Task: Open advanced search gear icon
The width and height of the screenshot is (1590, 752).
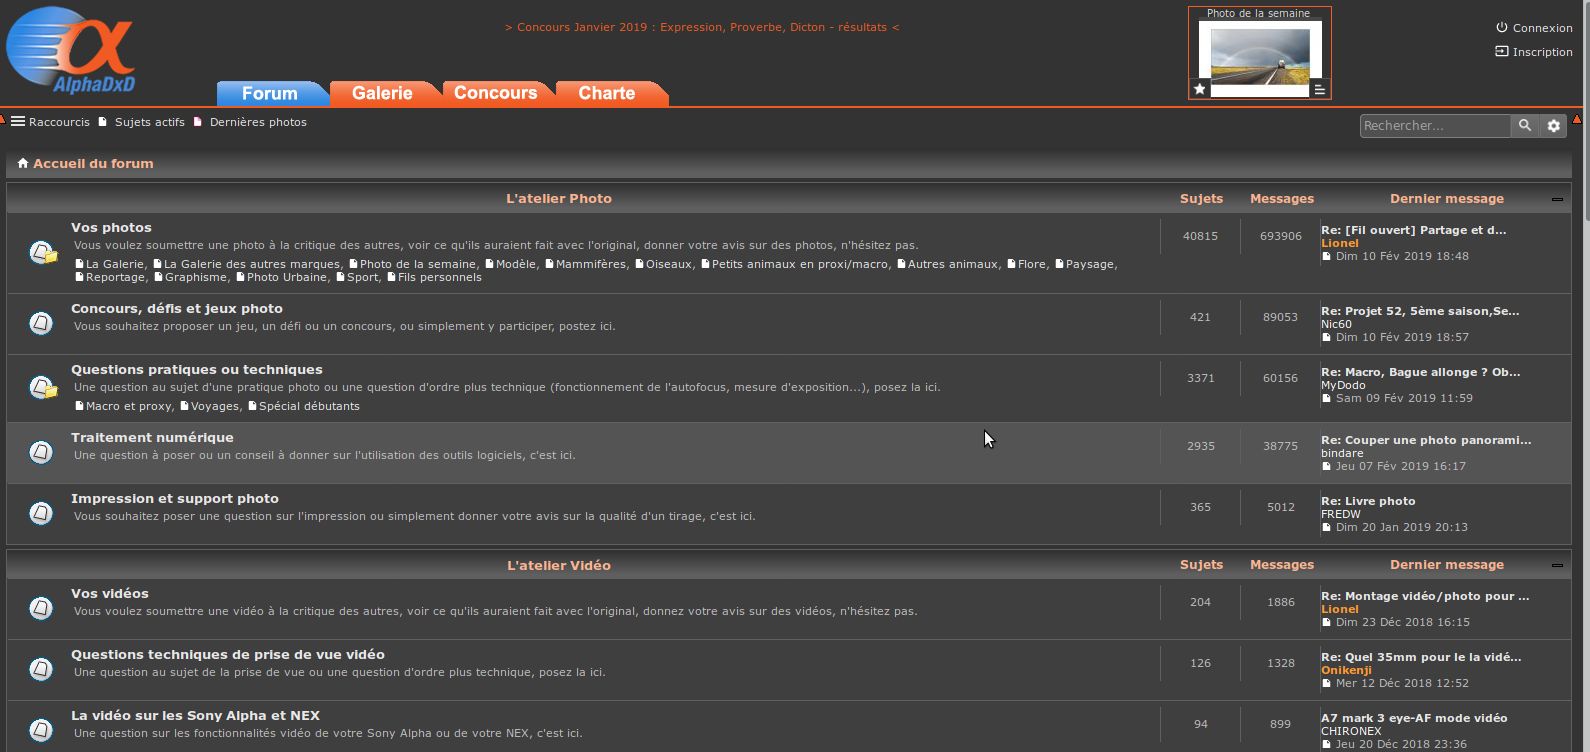Action: point(1553,125)
